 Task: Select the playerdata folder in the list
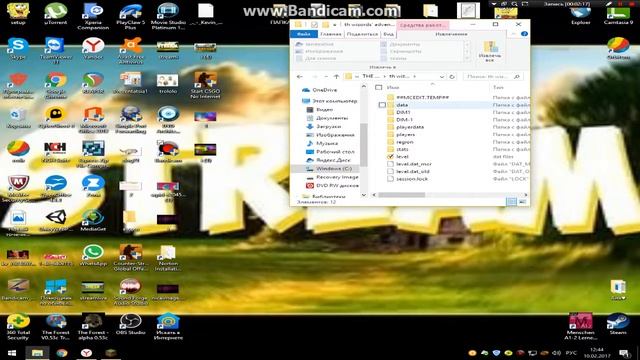[x=410, y=127]
